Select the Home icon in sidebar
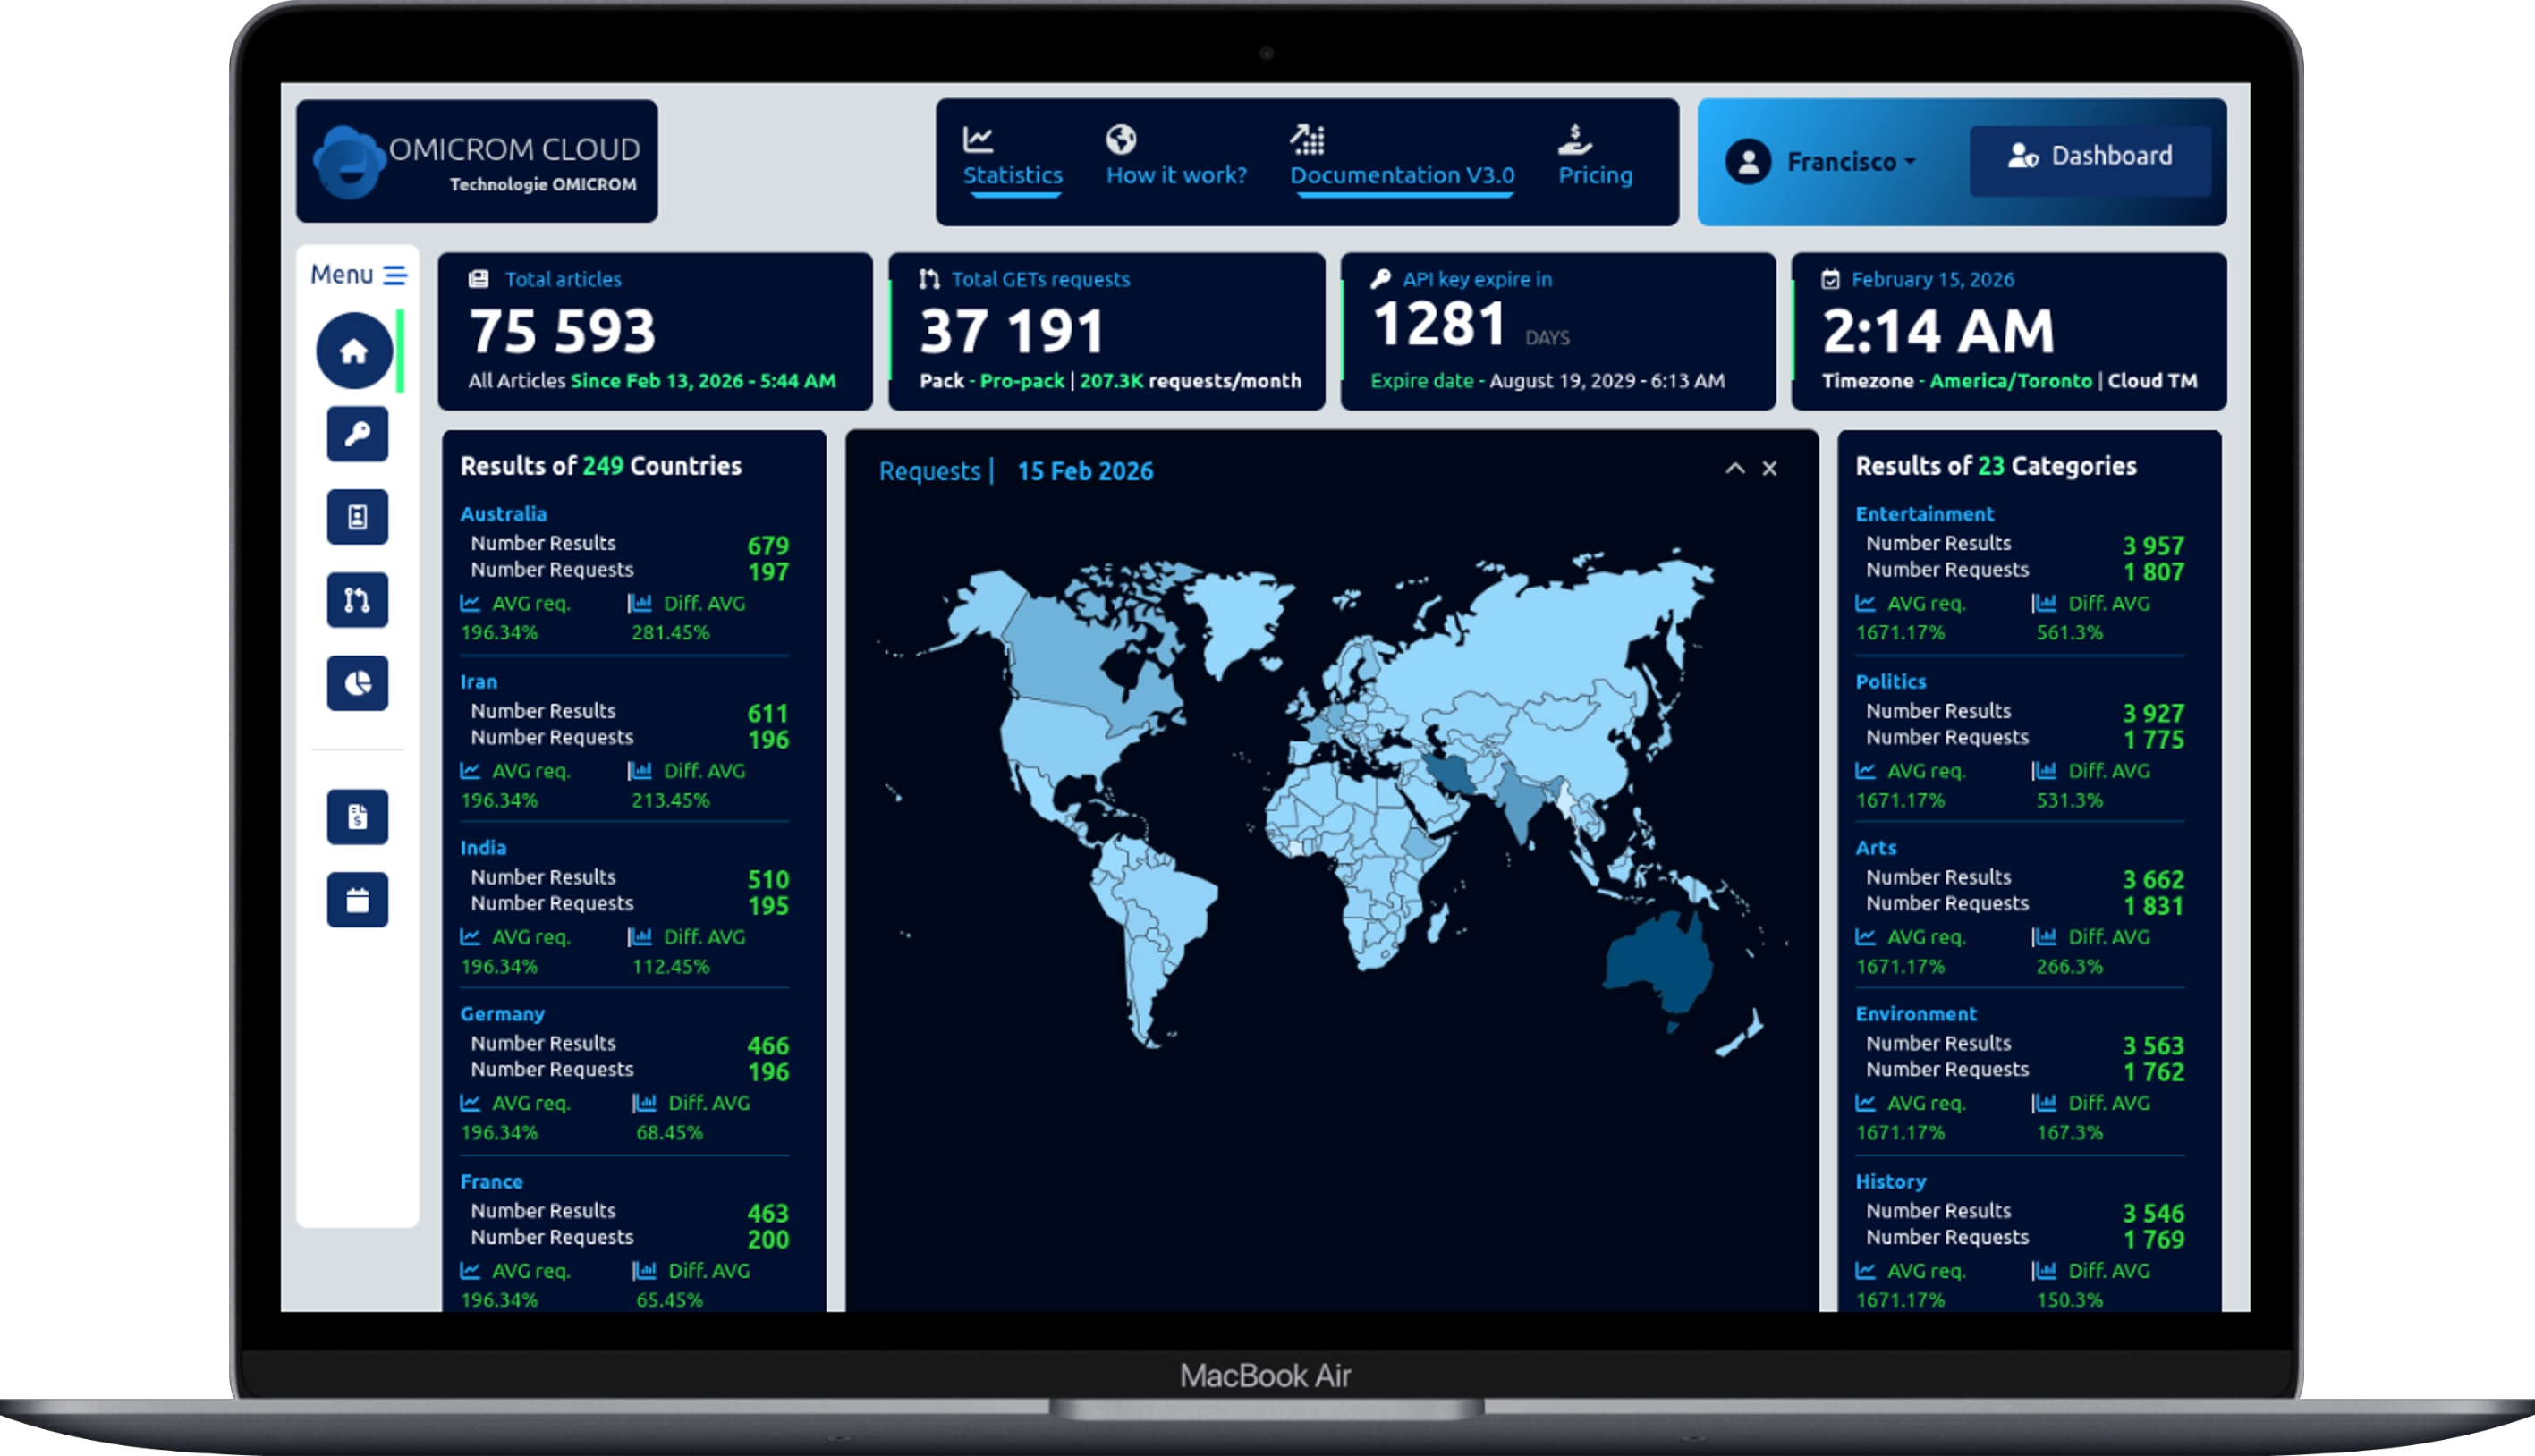Viewport: 2535px width, 1456px height. pyautogui.click(x=355, y=351)
